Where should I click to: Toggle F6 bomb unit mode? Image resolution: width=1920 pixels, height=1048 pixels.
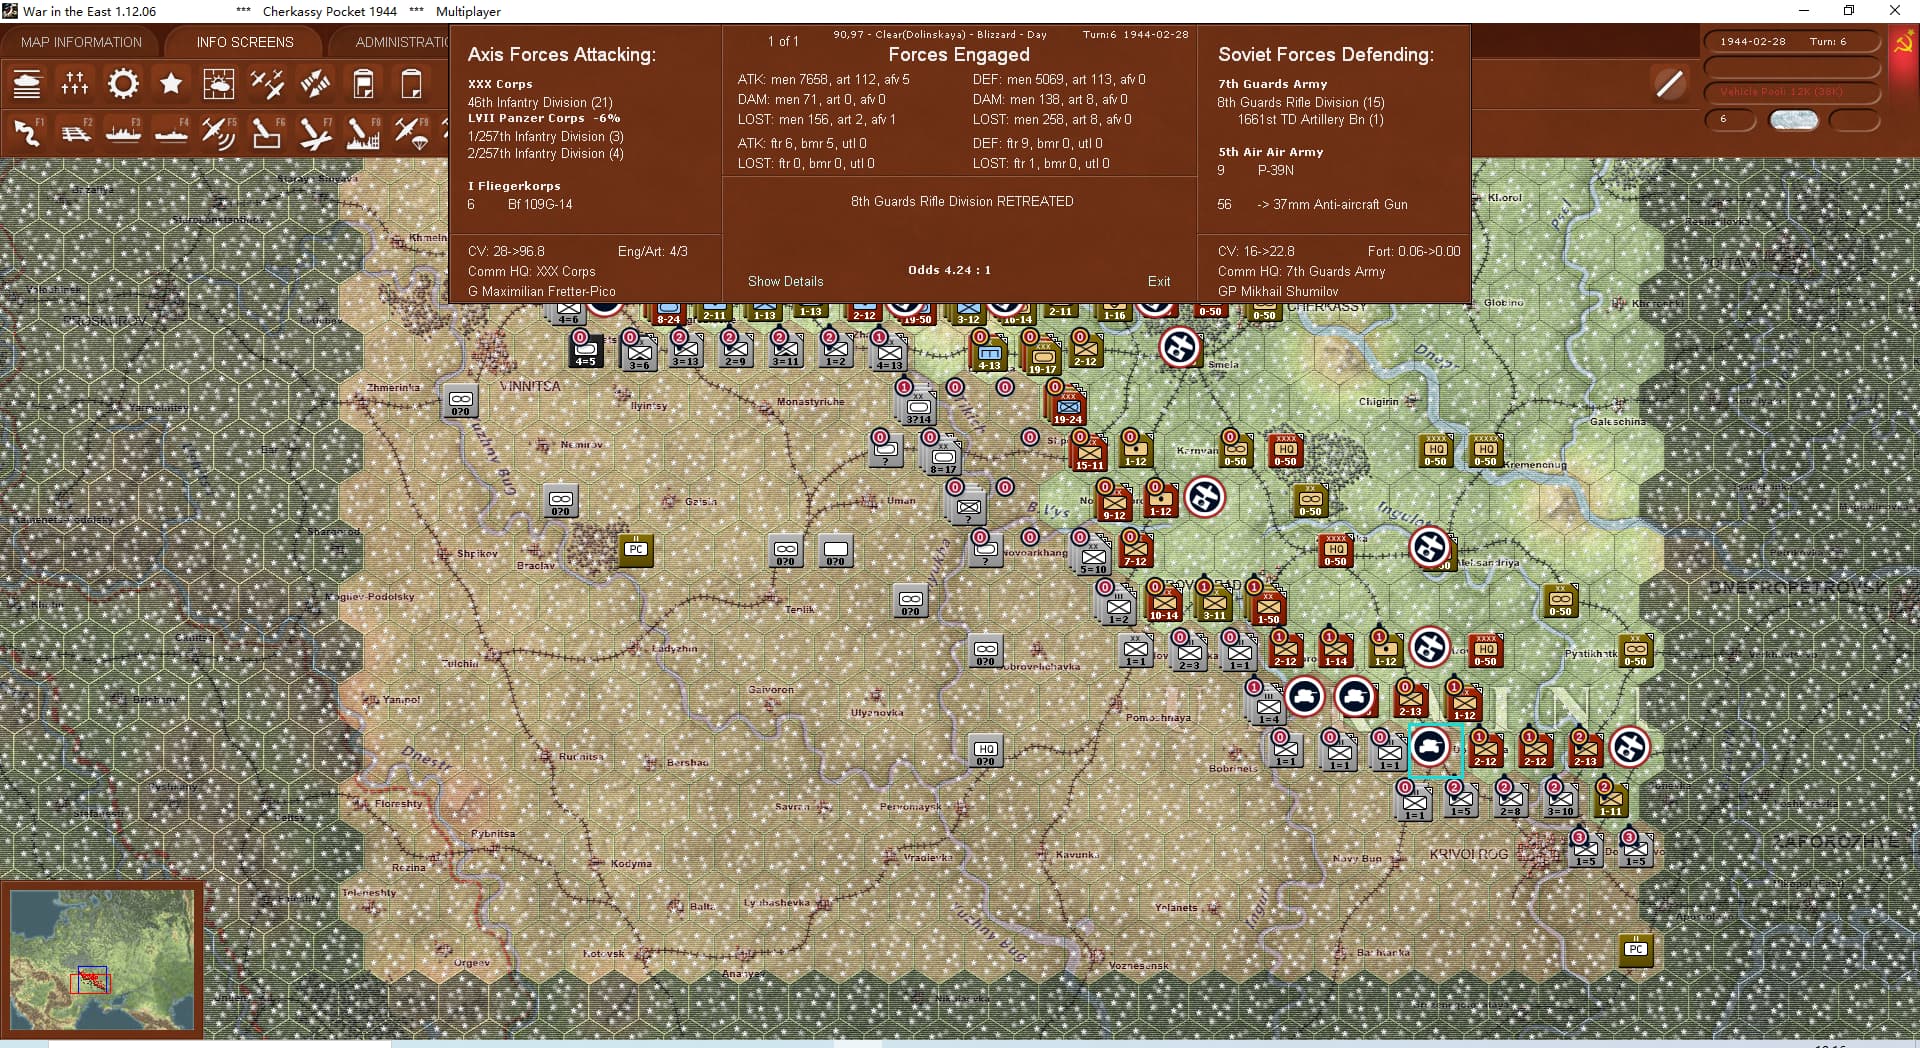[x=267, y=132]
